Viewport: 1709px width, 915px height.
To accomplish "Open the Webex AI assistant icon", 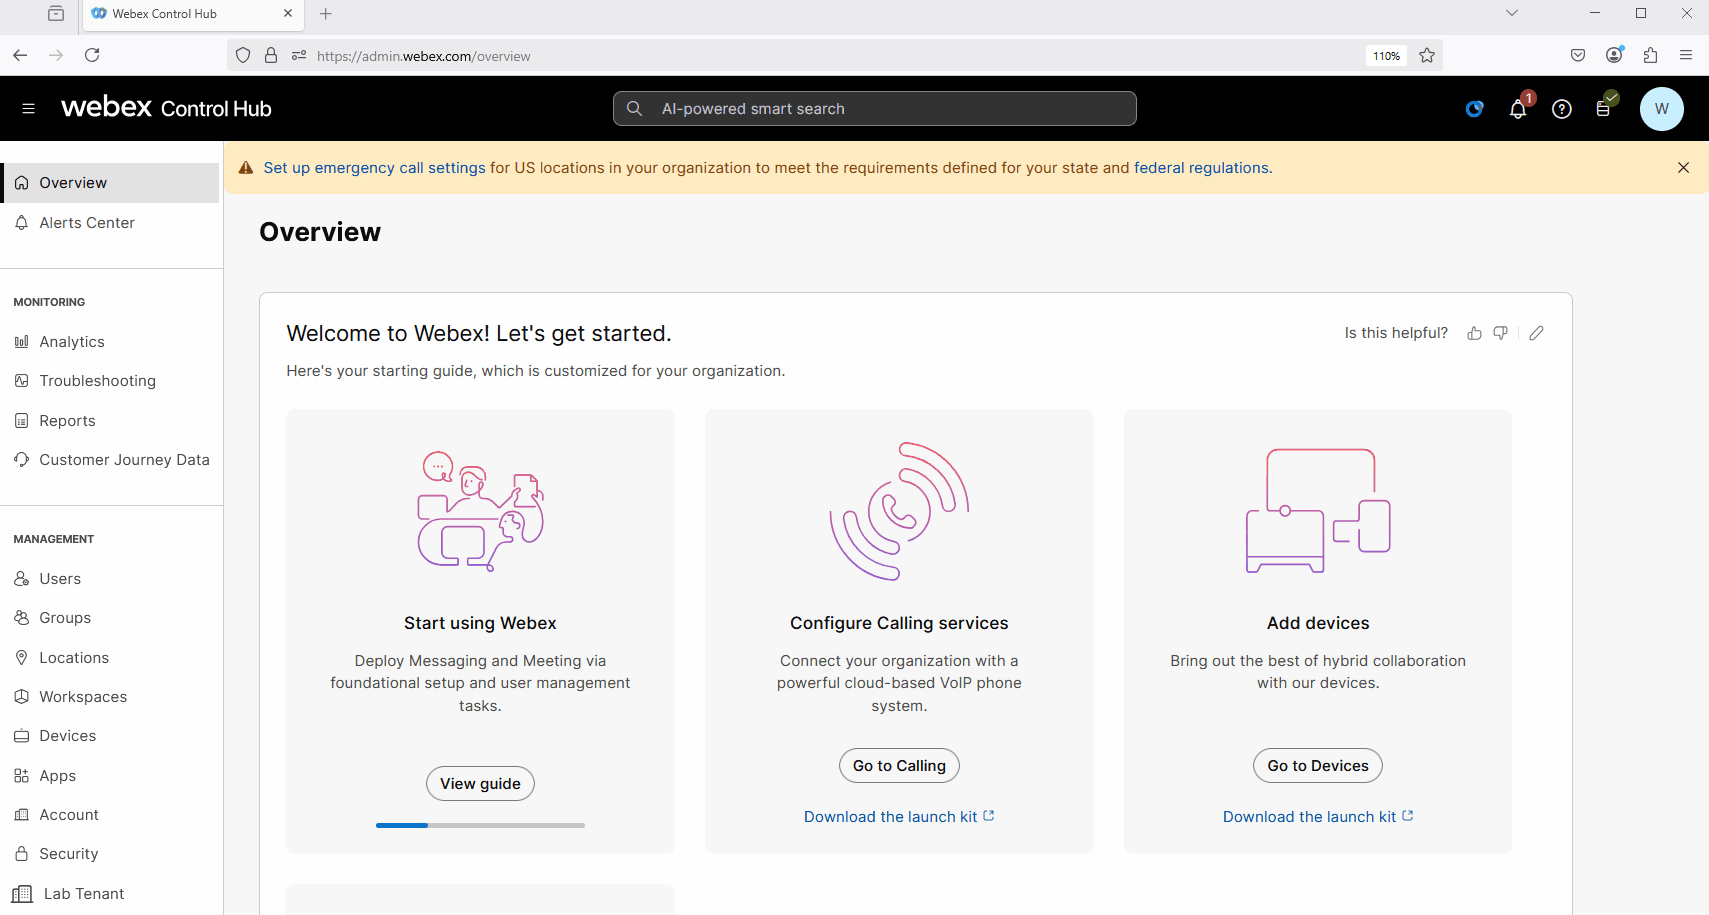I will pos(1474,109).
